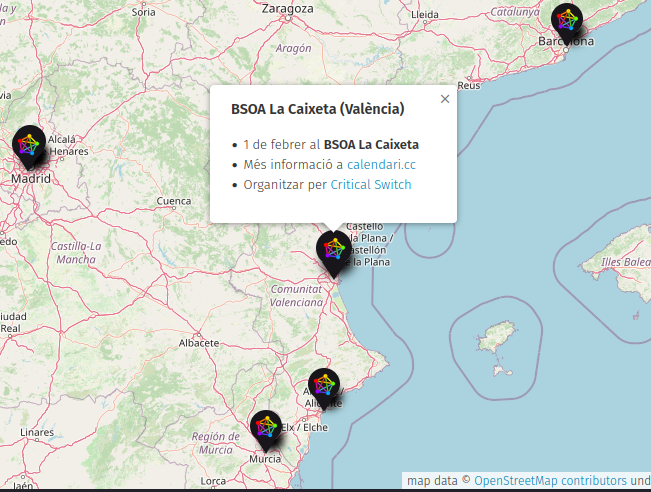Click the map marker over Barcelona
The image size is (651, 492).
(567, 24)
